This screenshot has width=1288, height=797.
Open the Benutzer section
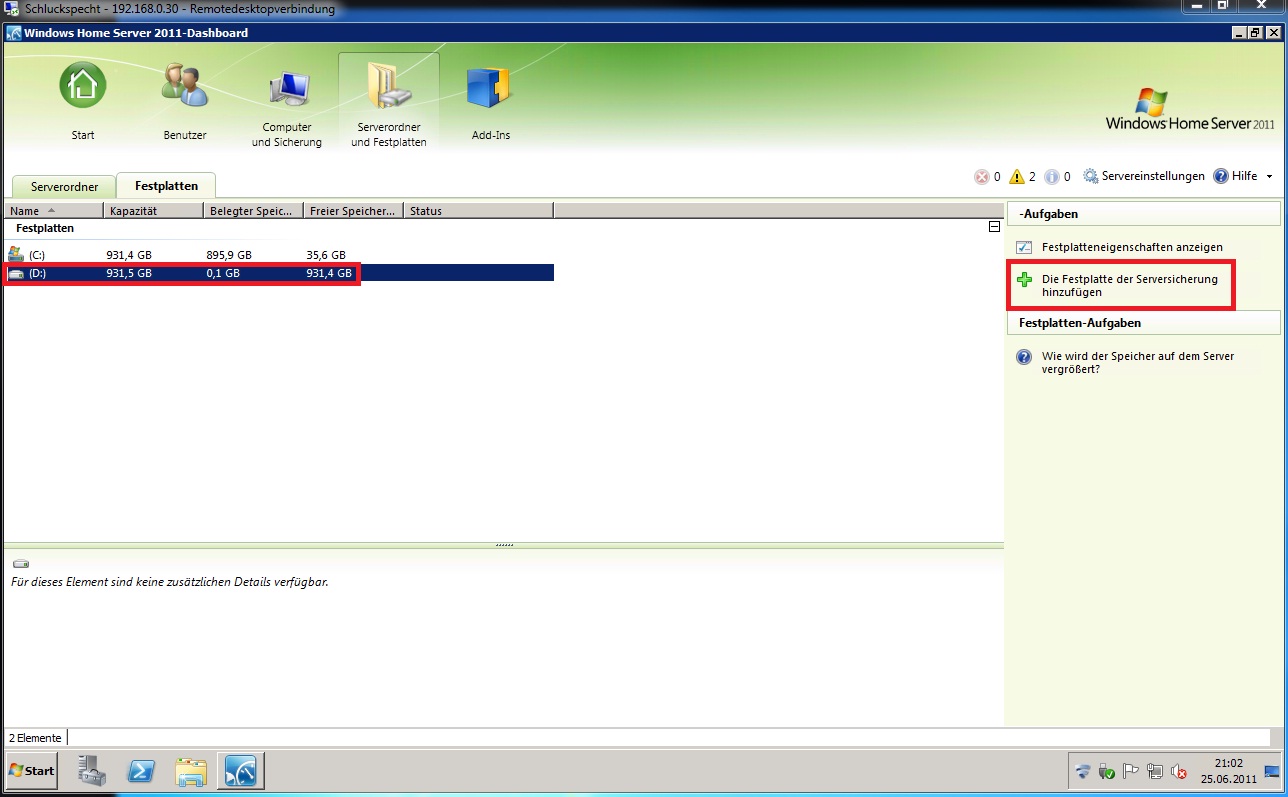(x=185, y=98)
